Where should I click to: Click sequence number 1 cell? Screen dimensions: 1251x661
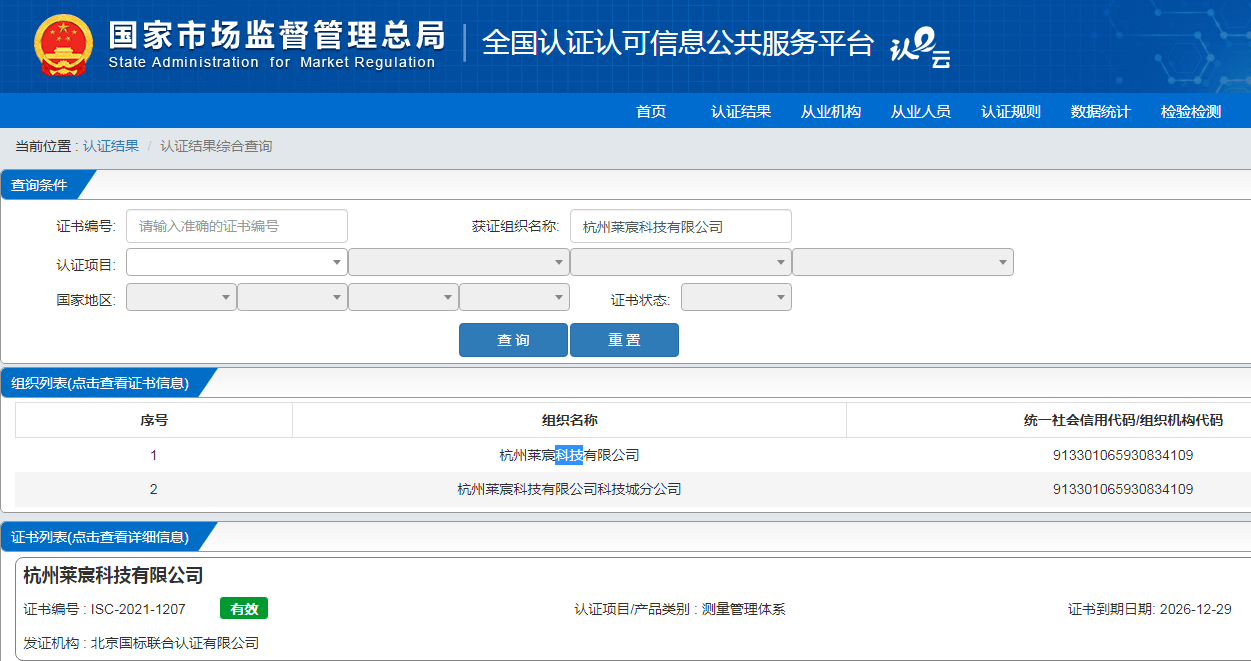pos(154,455)
